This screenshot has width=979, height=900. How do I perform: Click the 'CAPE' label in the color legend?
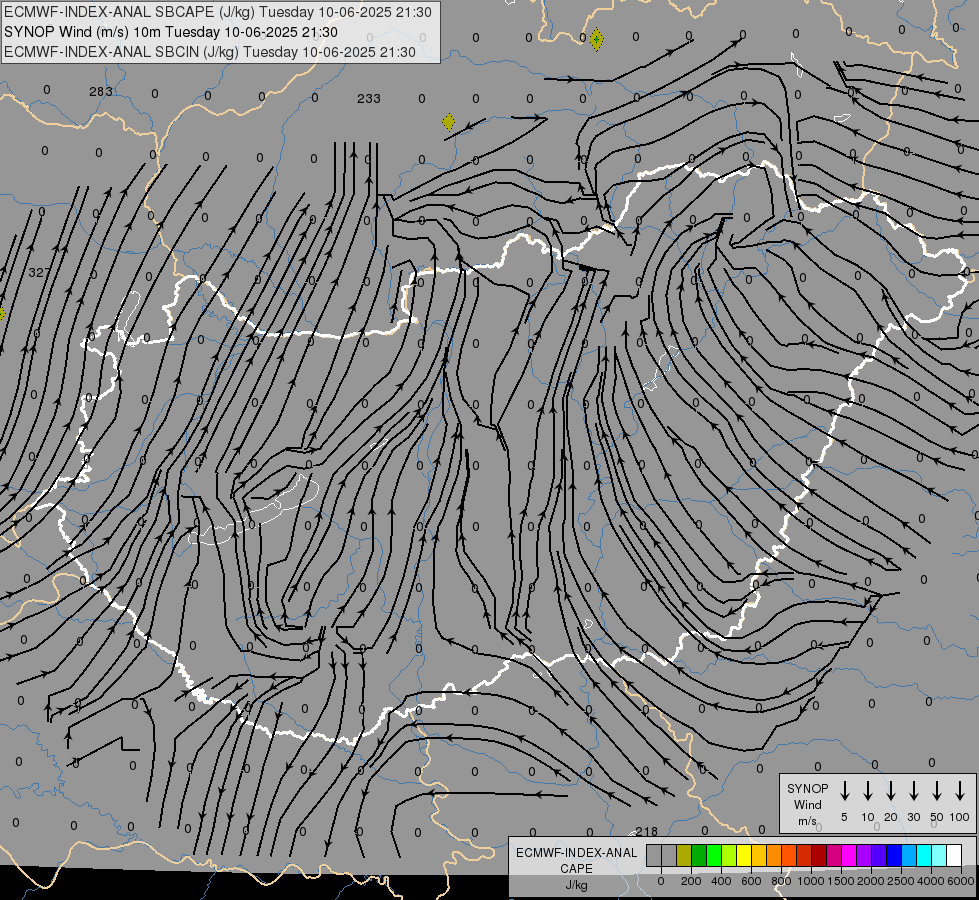click(576, 869)
